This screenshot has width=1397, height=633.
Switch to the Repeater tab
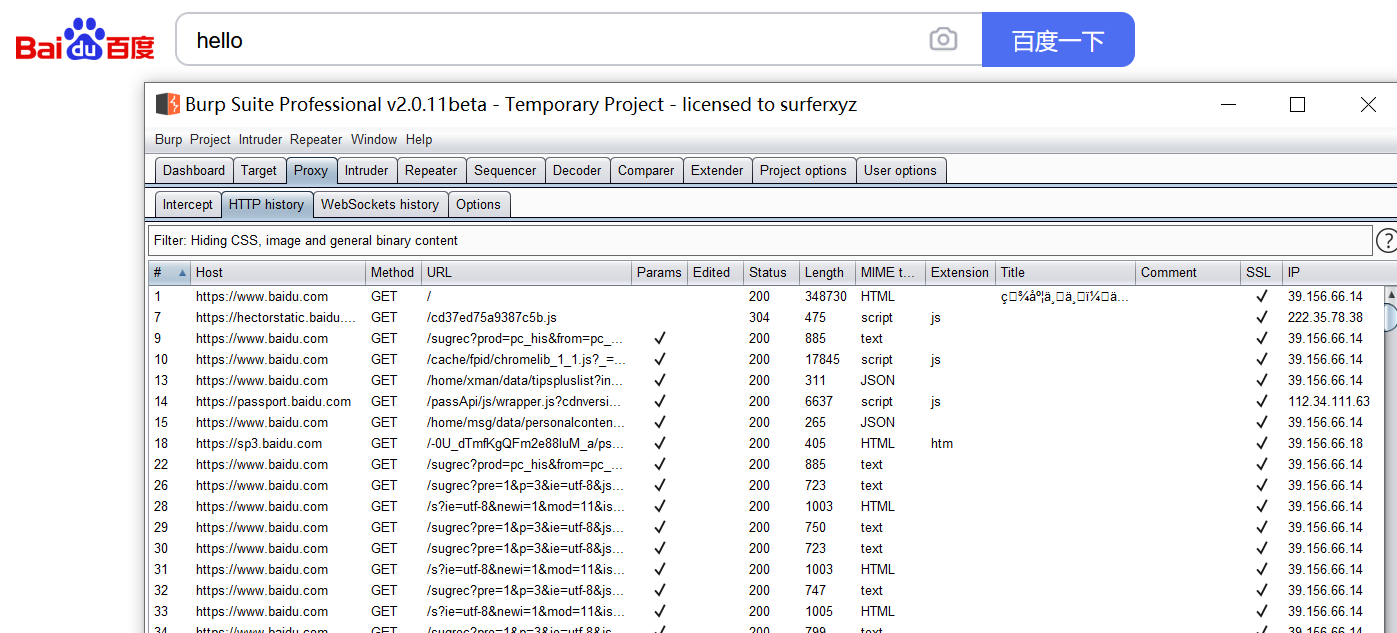click(x=431, y=171)
